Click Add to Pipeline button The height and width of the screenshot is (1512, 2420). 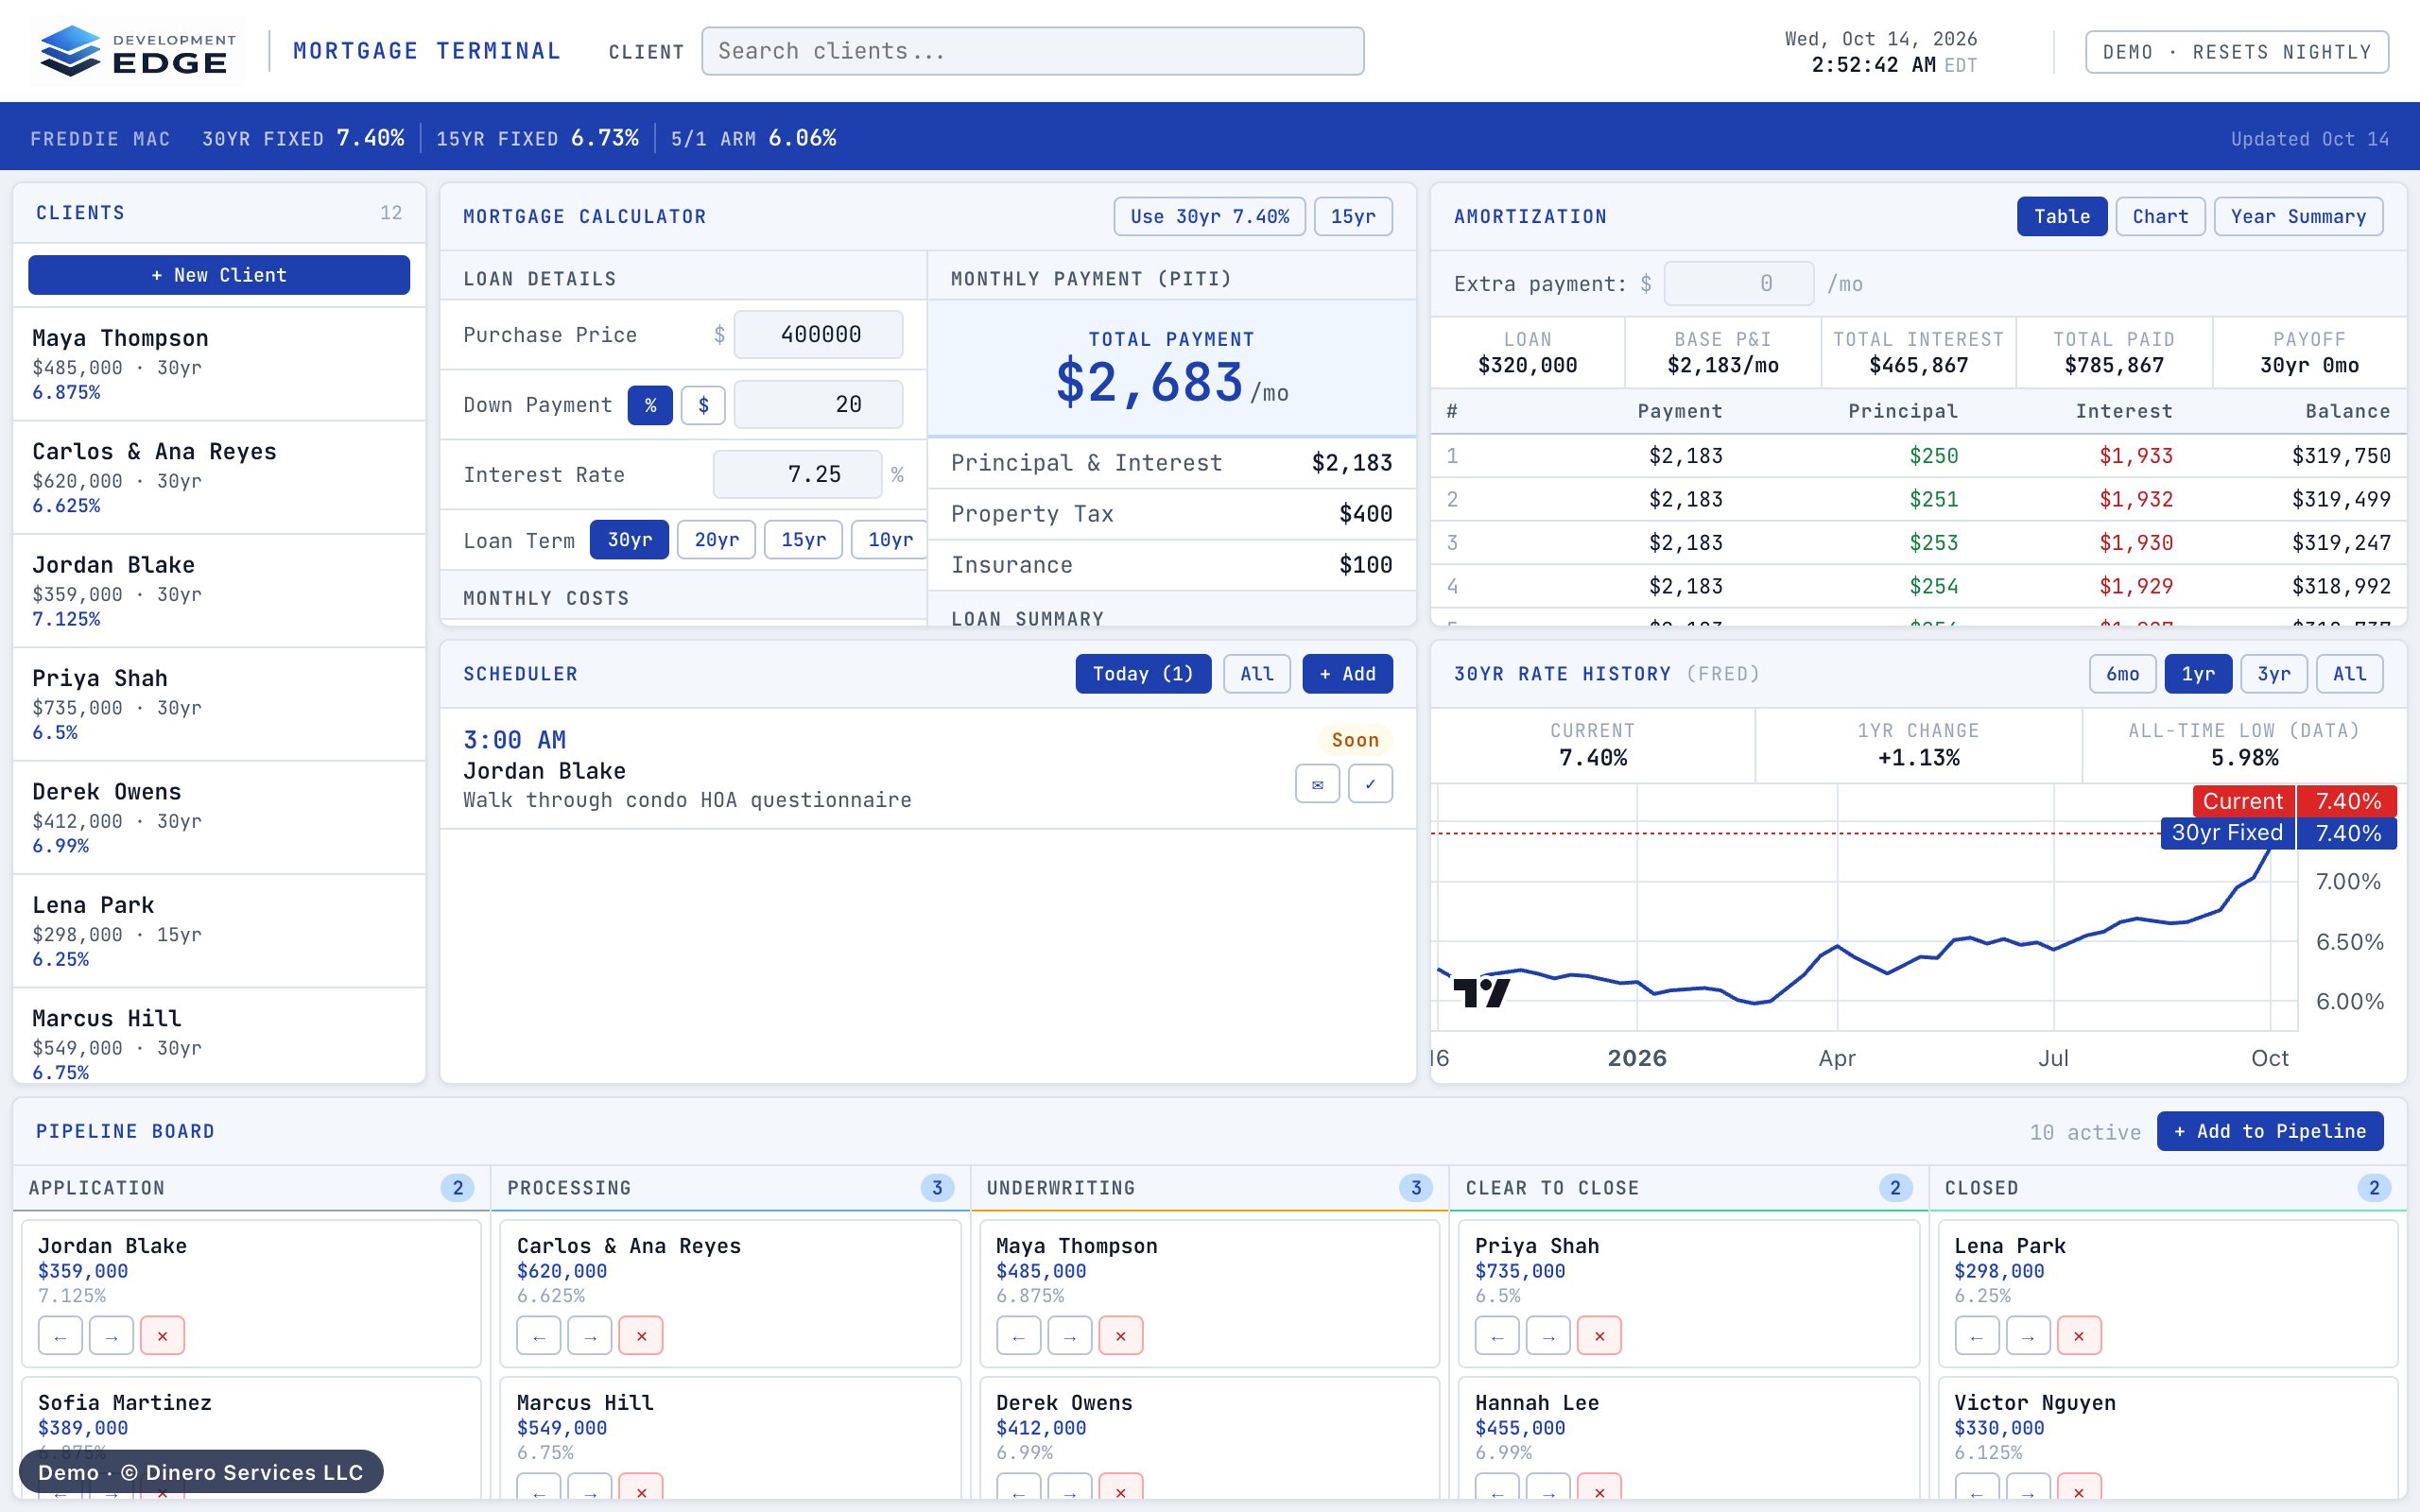(x=2269, y=1131)
